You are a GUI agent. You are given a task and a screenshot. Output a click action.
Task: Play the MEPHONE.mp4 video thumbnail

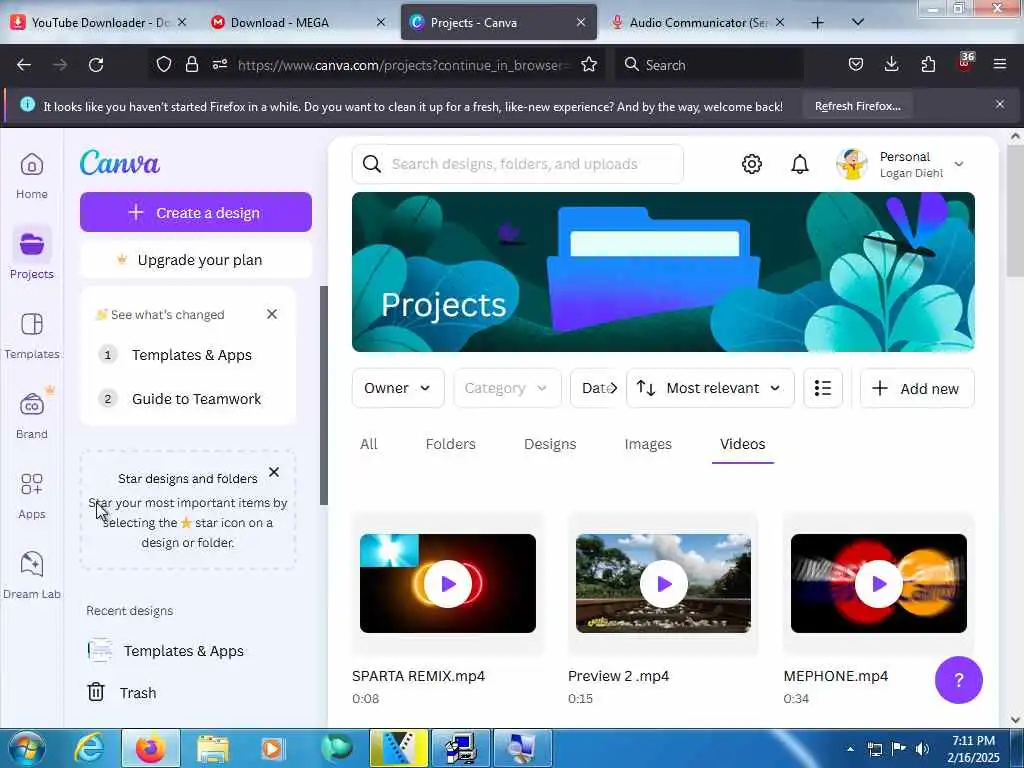point(878,583)
